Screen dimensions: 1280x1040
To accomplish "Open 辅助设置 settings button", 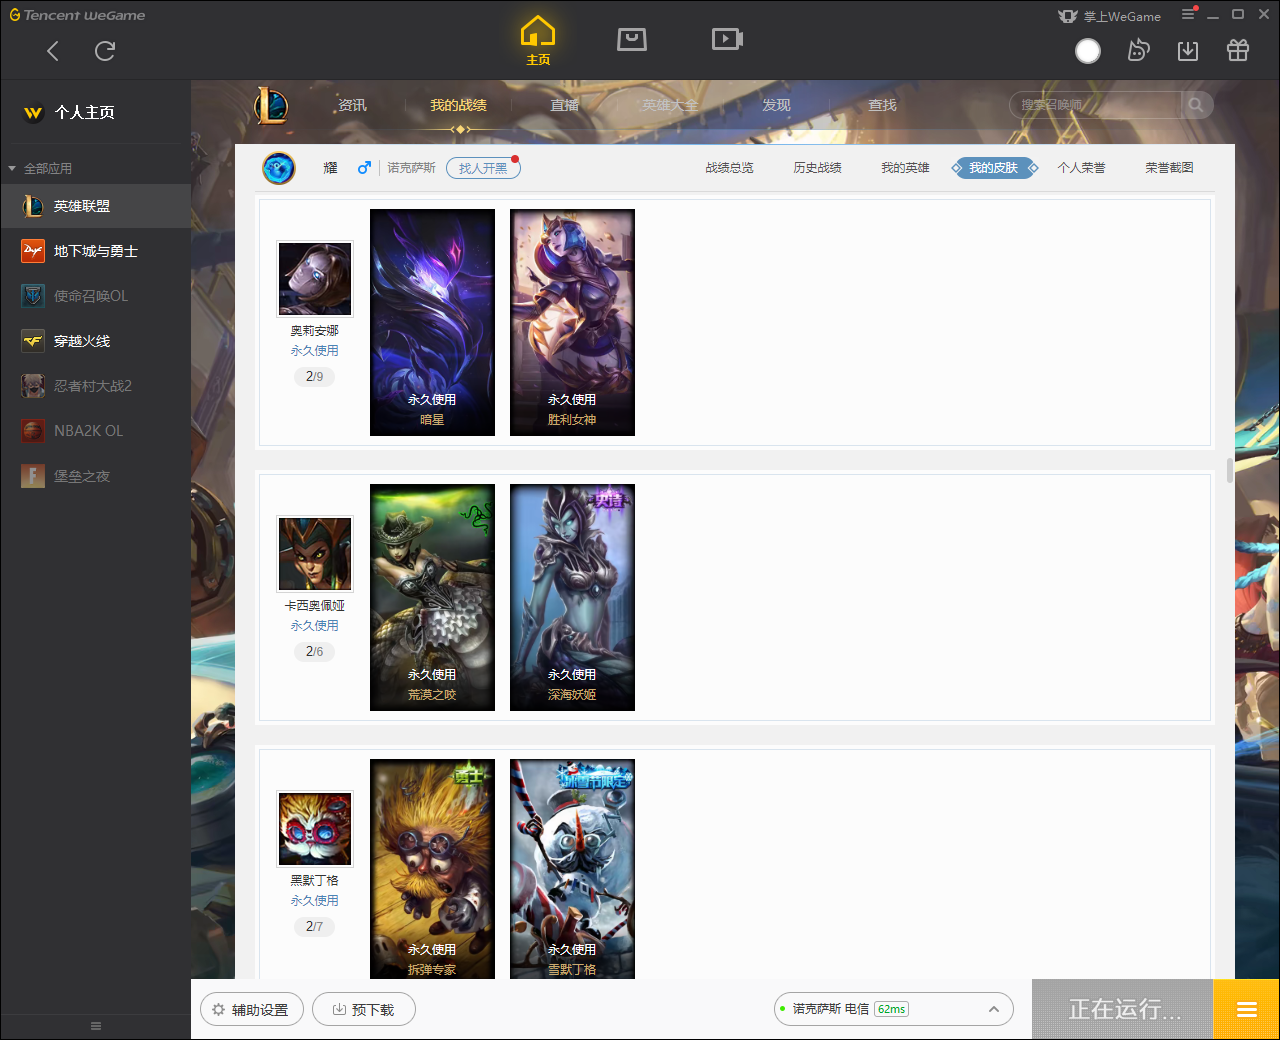I will [x=250, y=1010].
